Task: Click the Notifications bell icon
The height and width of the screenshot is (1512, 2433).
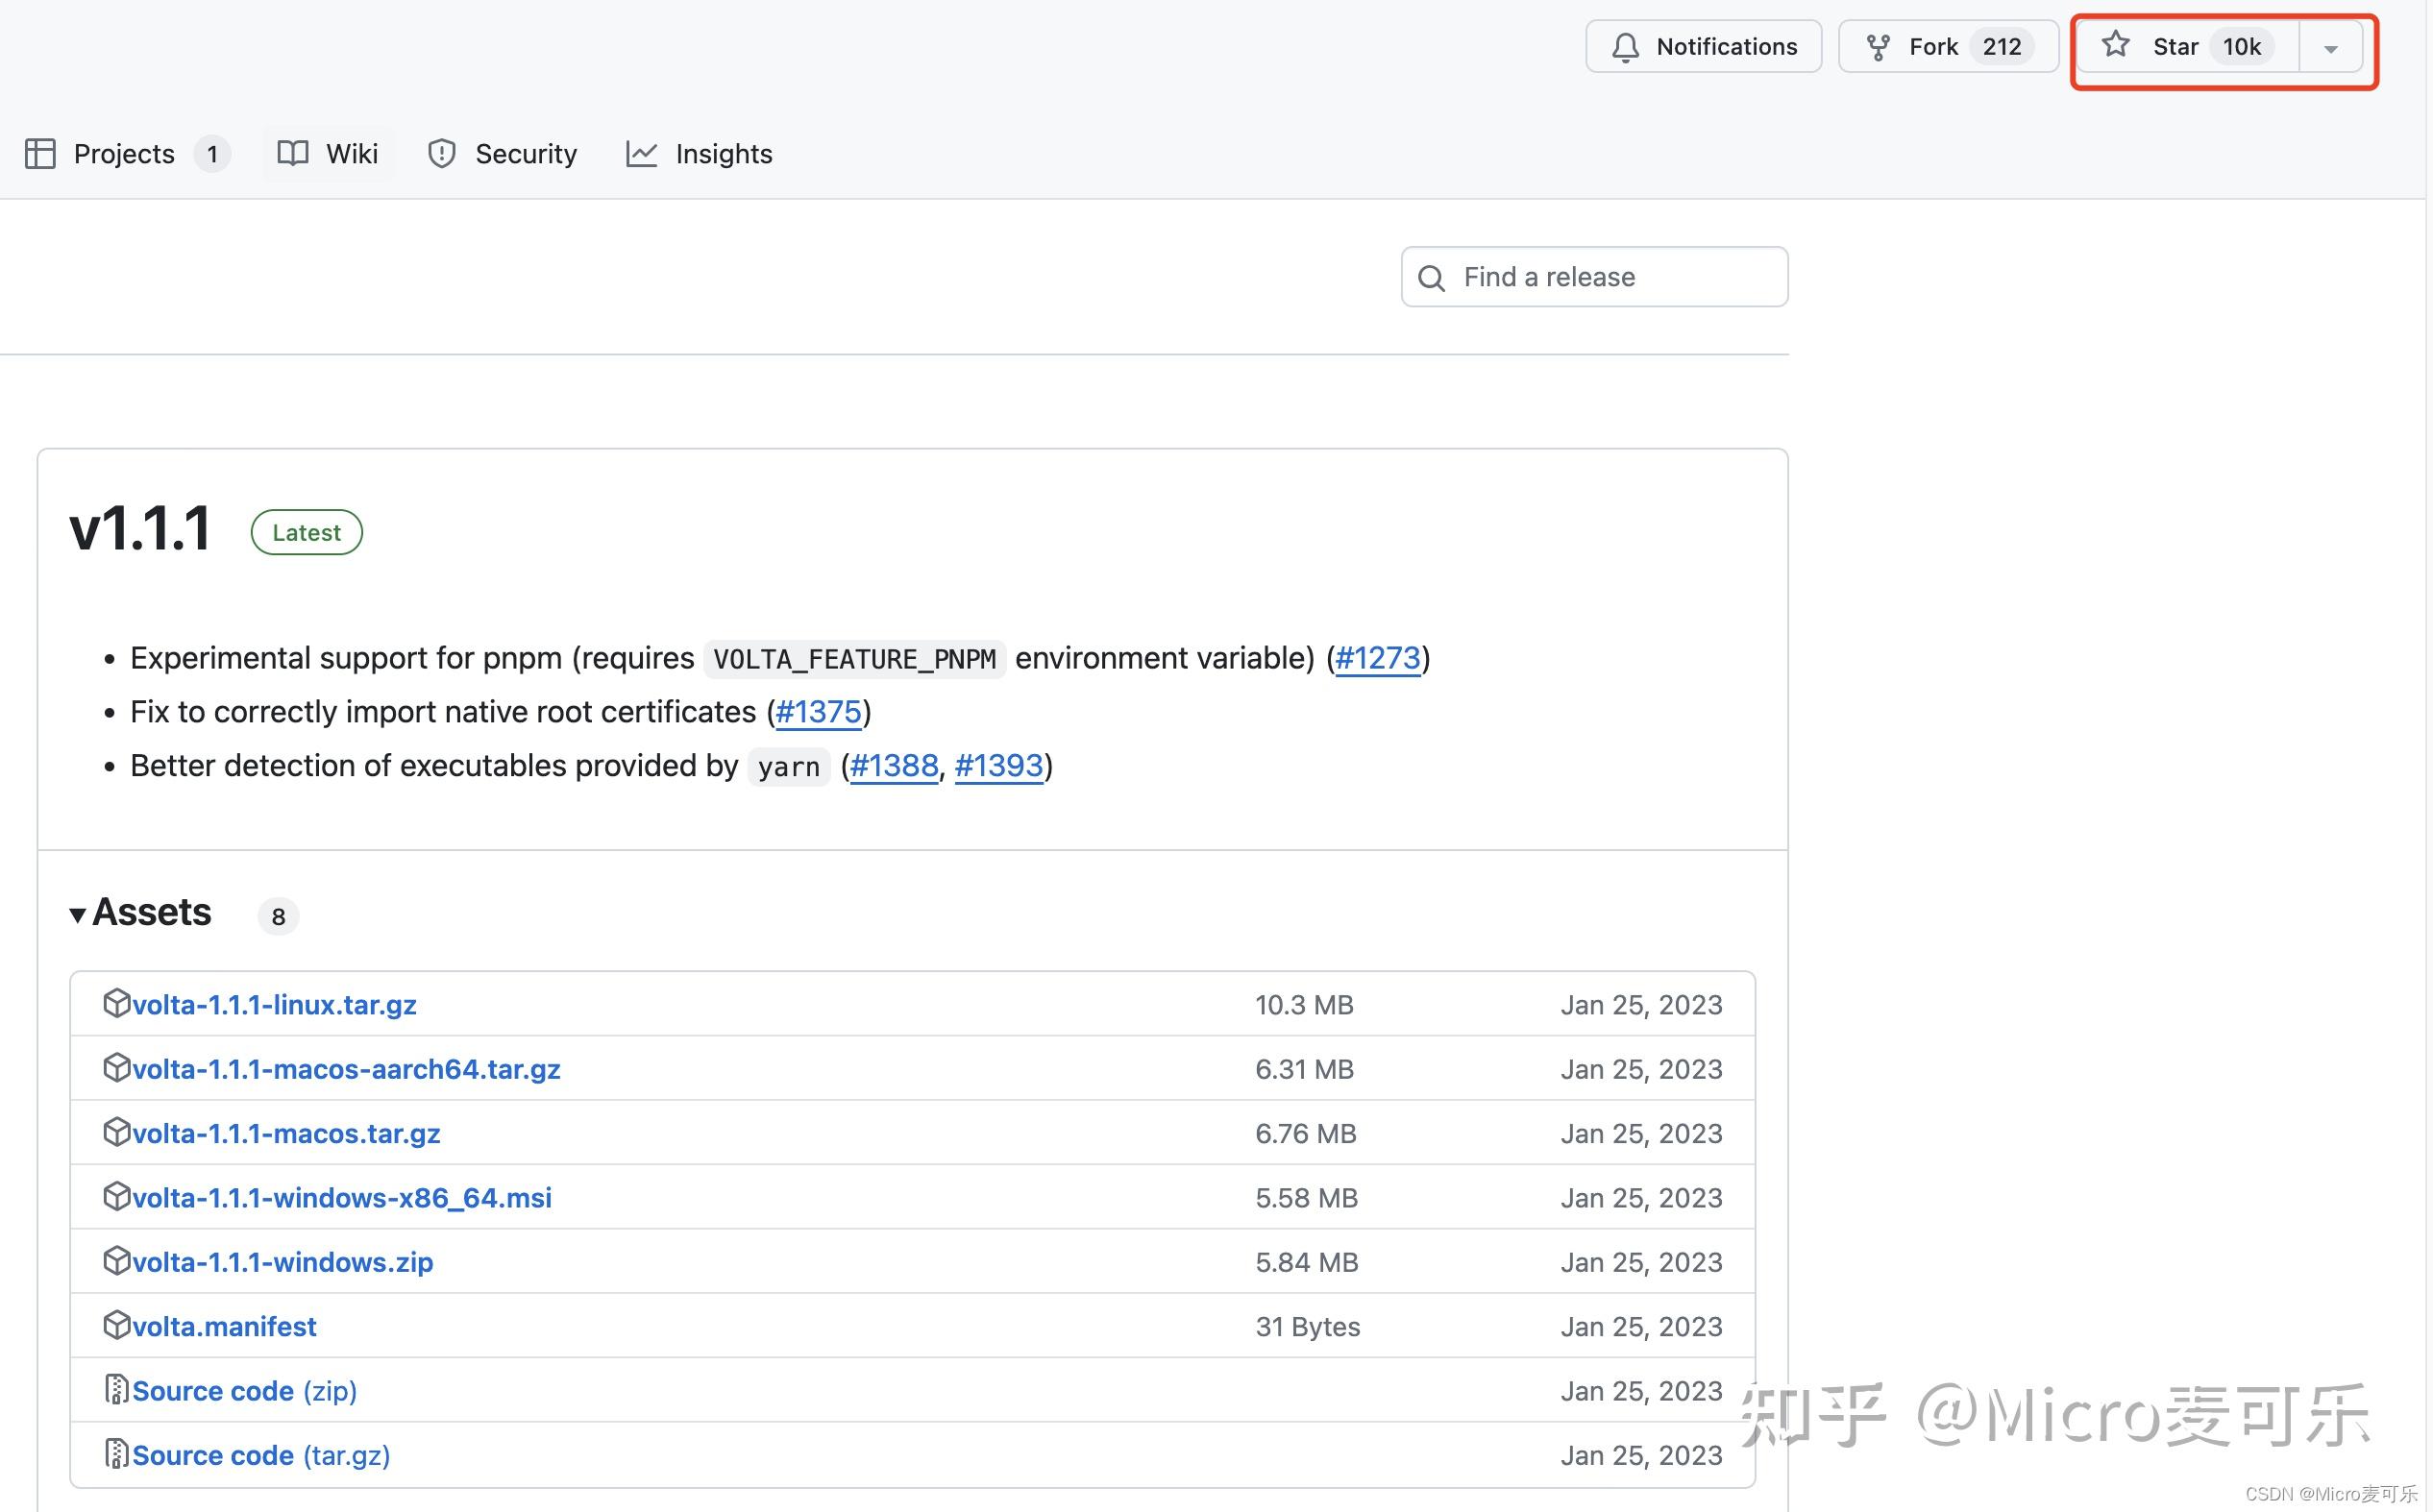Action: click(1625, 47)
